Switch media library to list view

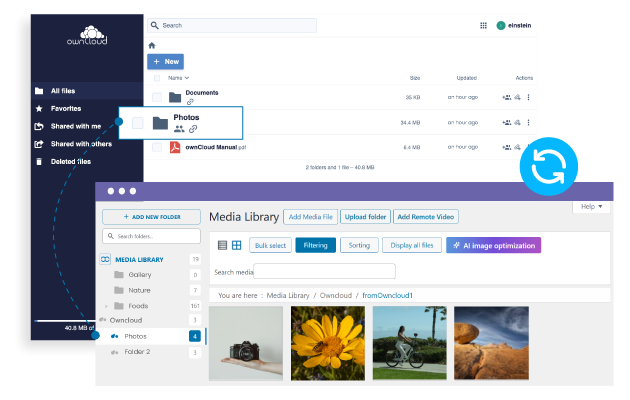point(222,245)
